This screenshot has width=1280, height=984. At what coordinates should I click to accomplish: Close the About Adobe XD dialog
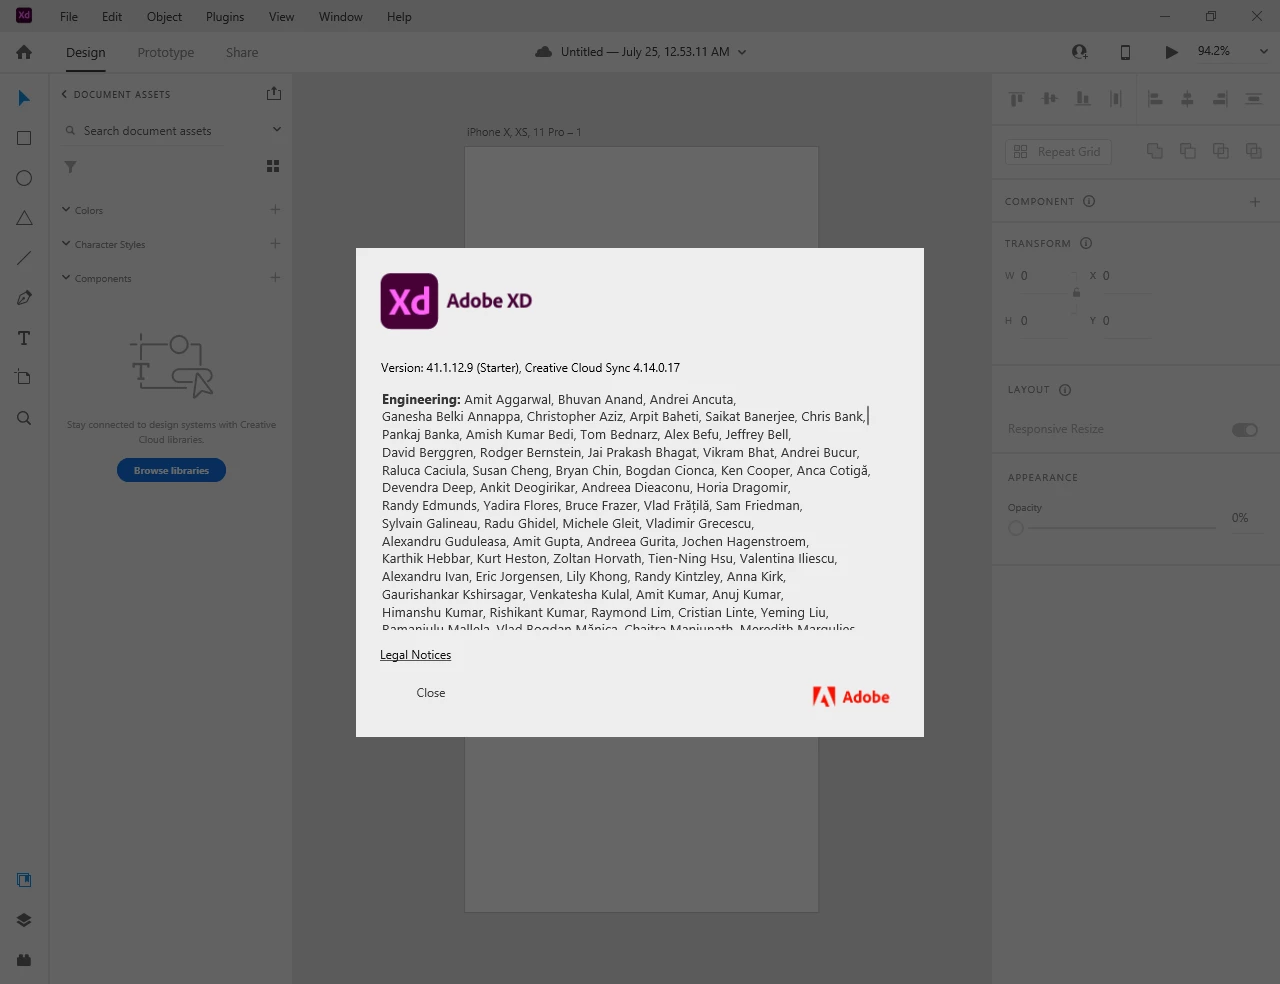(431, 693)
